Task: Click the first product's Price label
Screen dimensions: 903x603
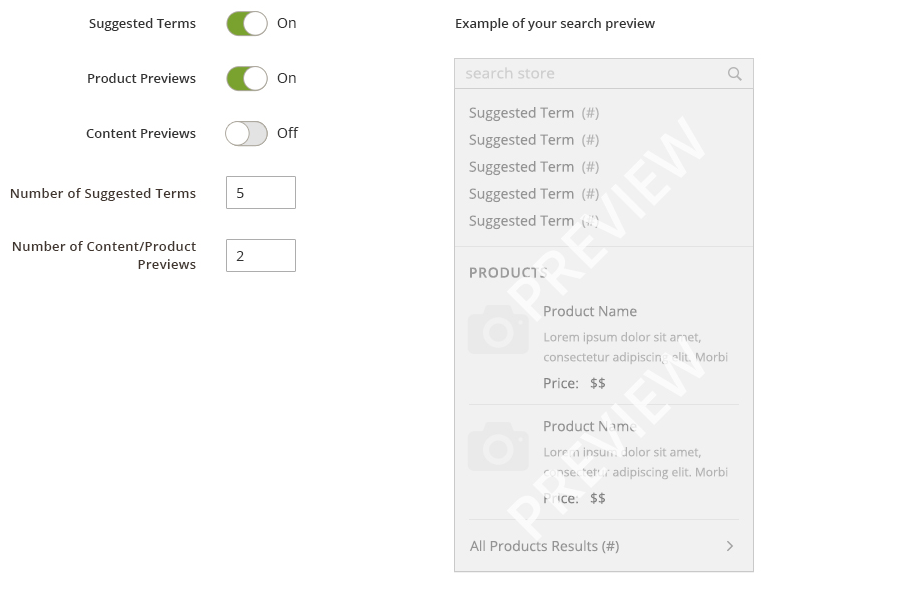Action: coord(561,383)
